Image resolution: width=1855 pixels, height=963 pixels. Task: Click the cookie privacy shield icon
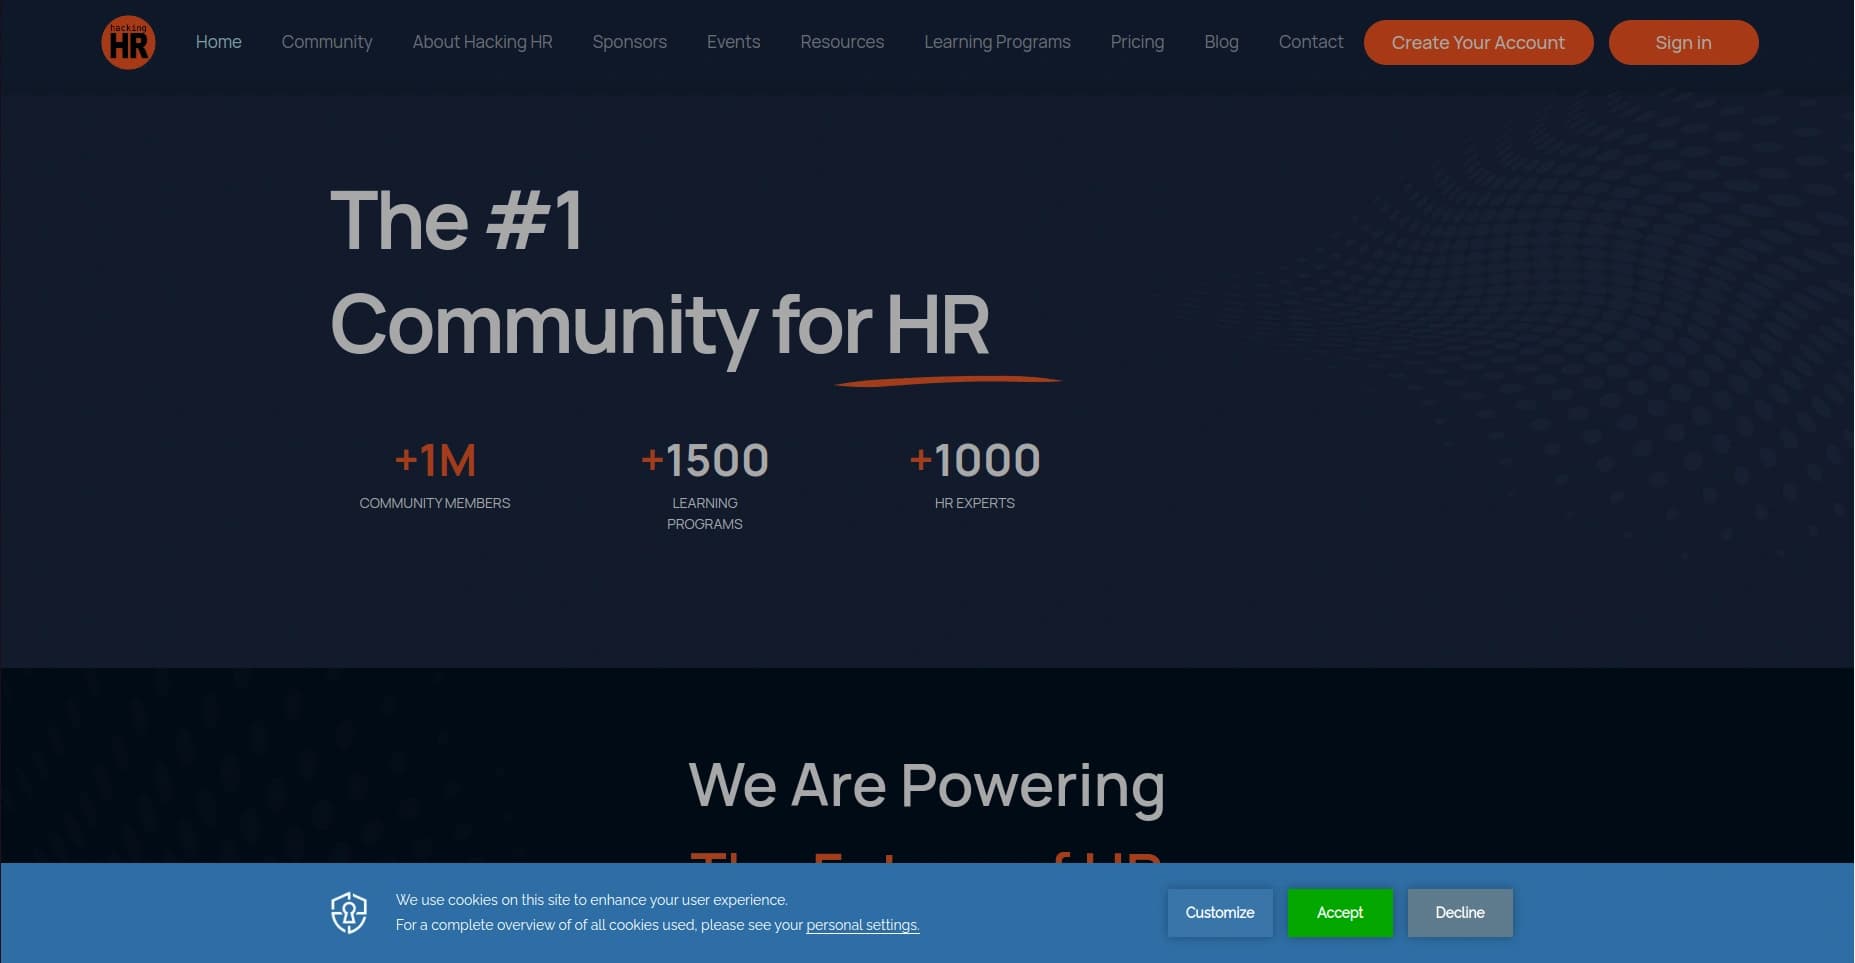coord(349,912)
